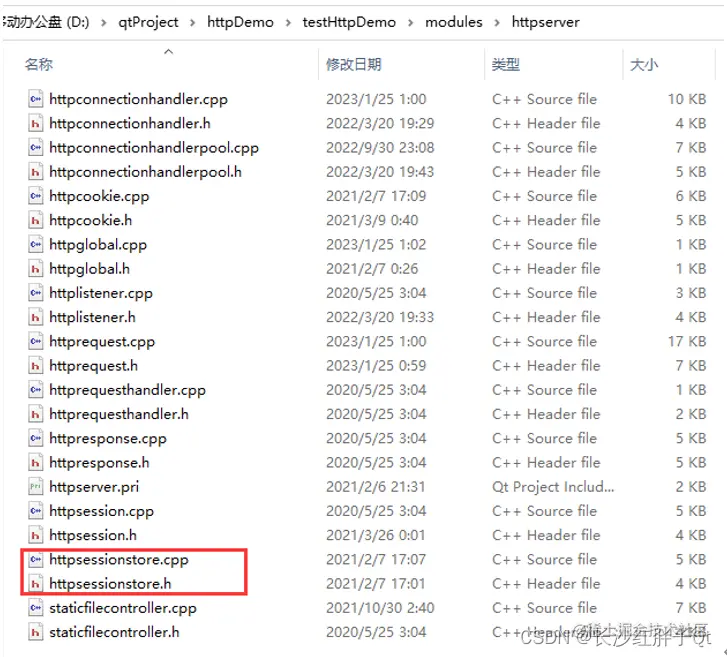Image resolution: width=727 pixels, height=657 pixels.
Task: Expand breadcrumb chevron after qtProject
Action: click(x=192, y=22)
